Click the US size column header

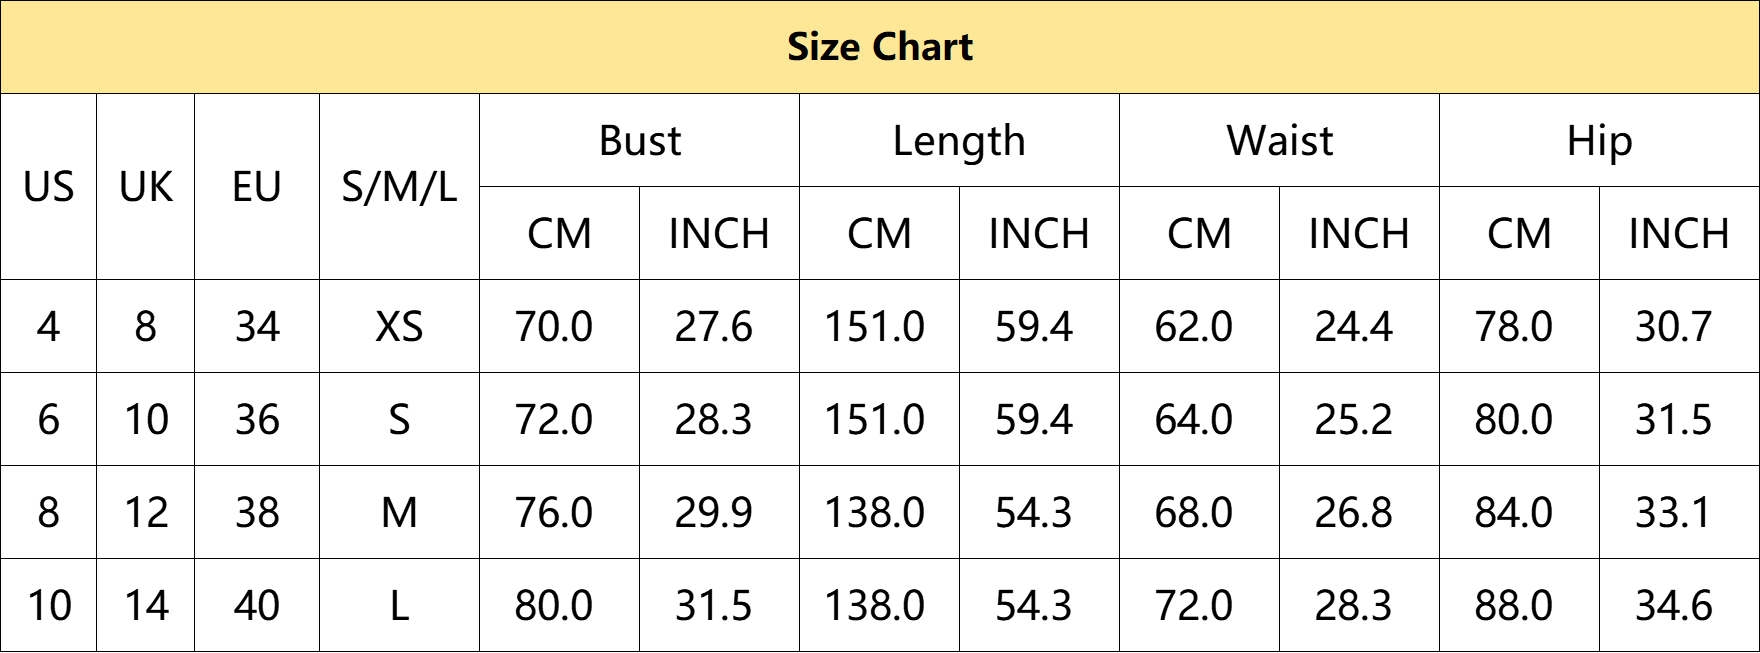coord(49,187)
